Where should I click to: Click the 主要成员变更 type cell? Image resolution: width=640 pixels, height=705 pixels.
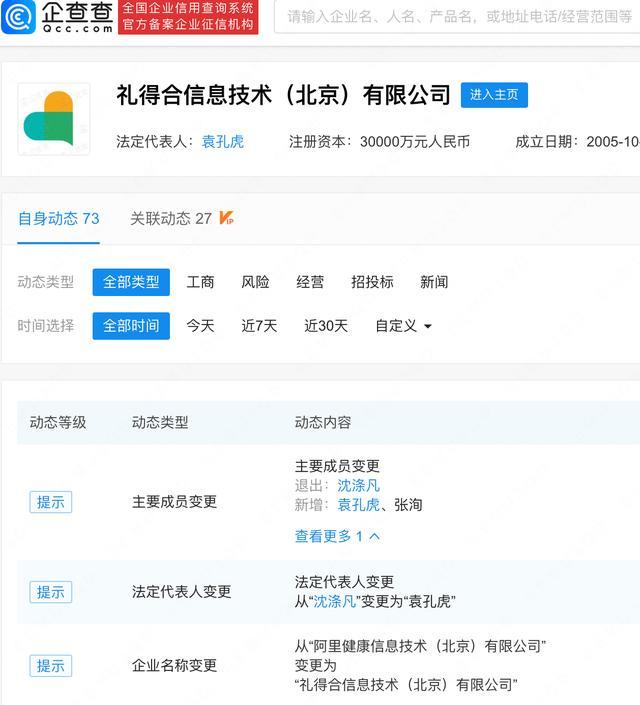click(x=175, y=501)
